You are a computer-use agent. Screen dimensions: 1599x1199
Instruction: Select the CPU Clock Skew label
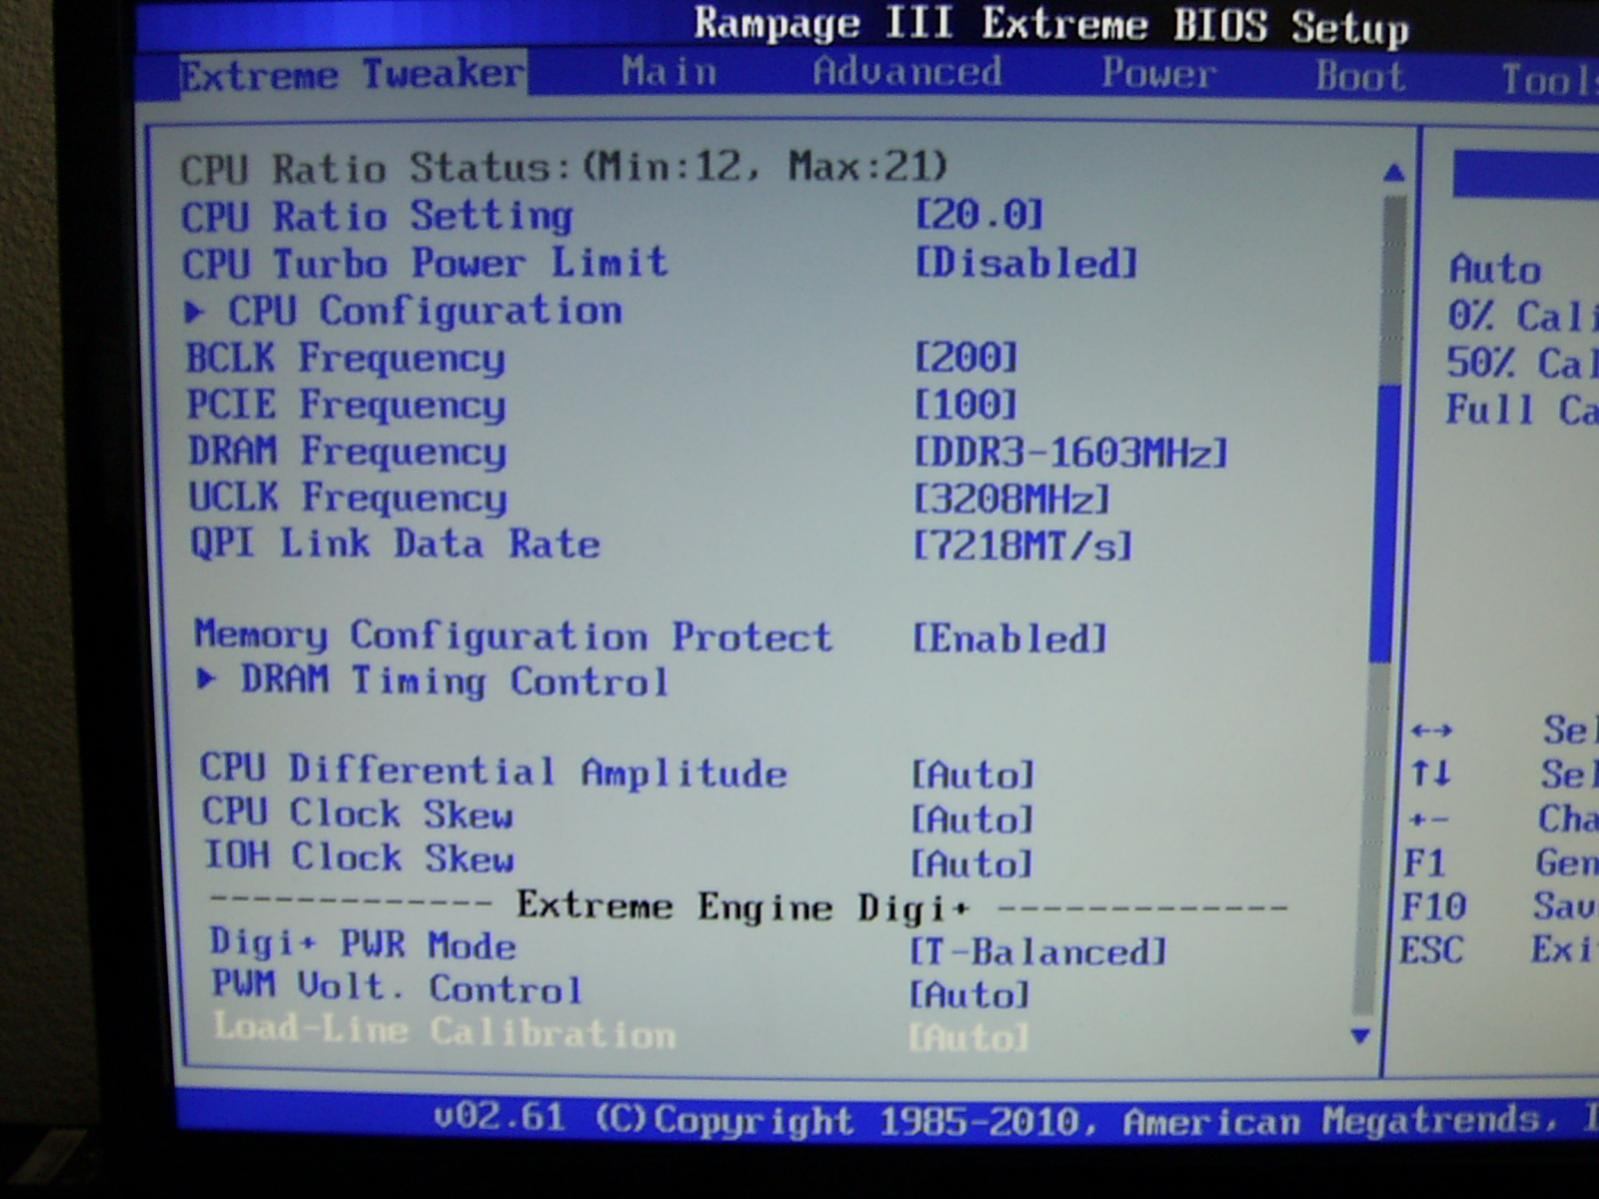click(x=358, y=813)
